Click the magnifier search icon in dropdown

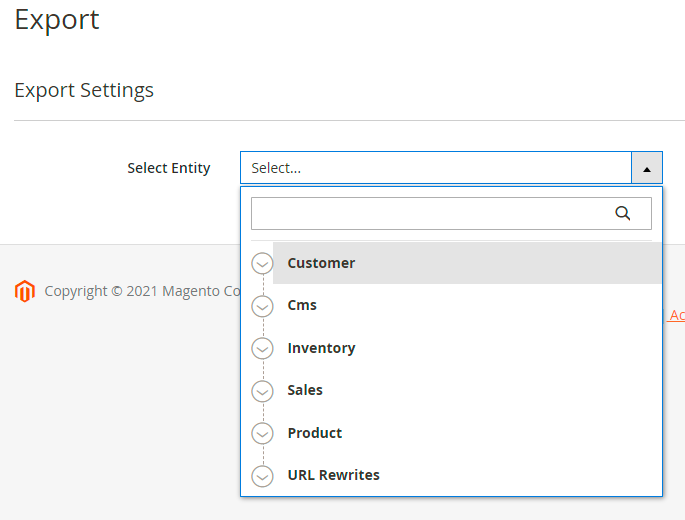point(622,213)
